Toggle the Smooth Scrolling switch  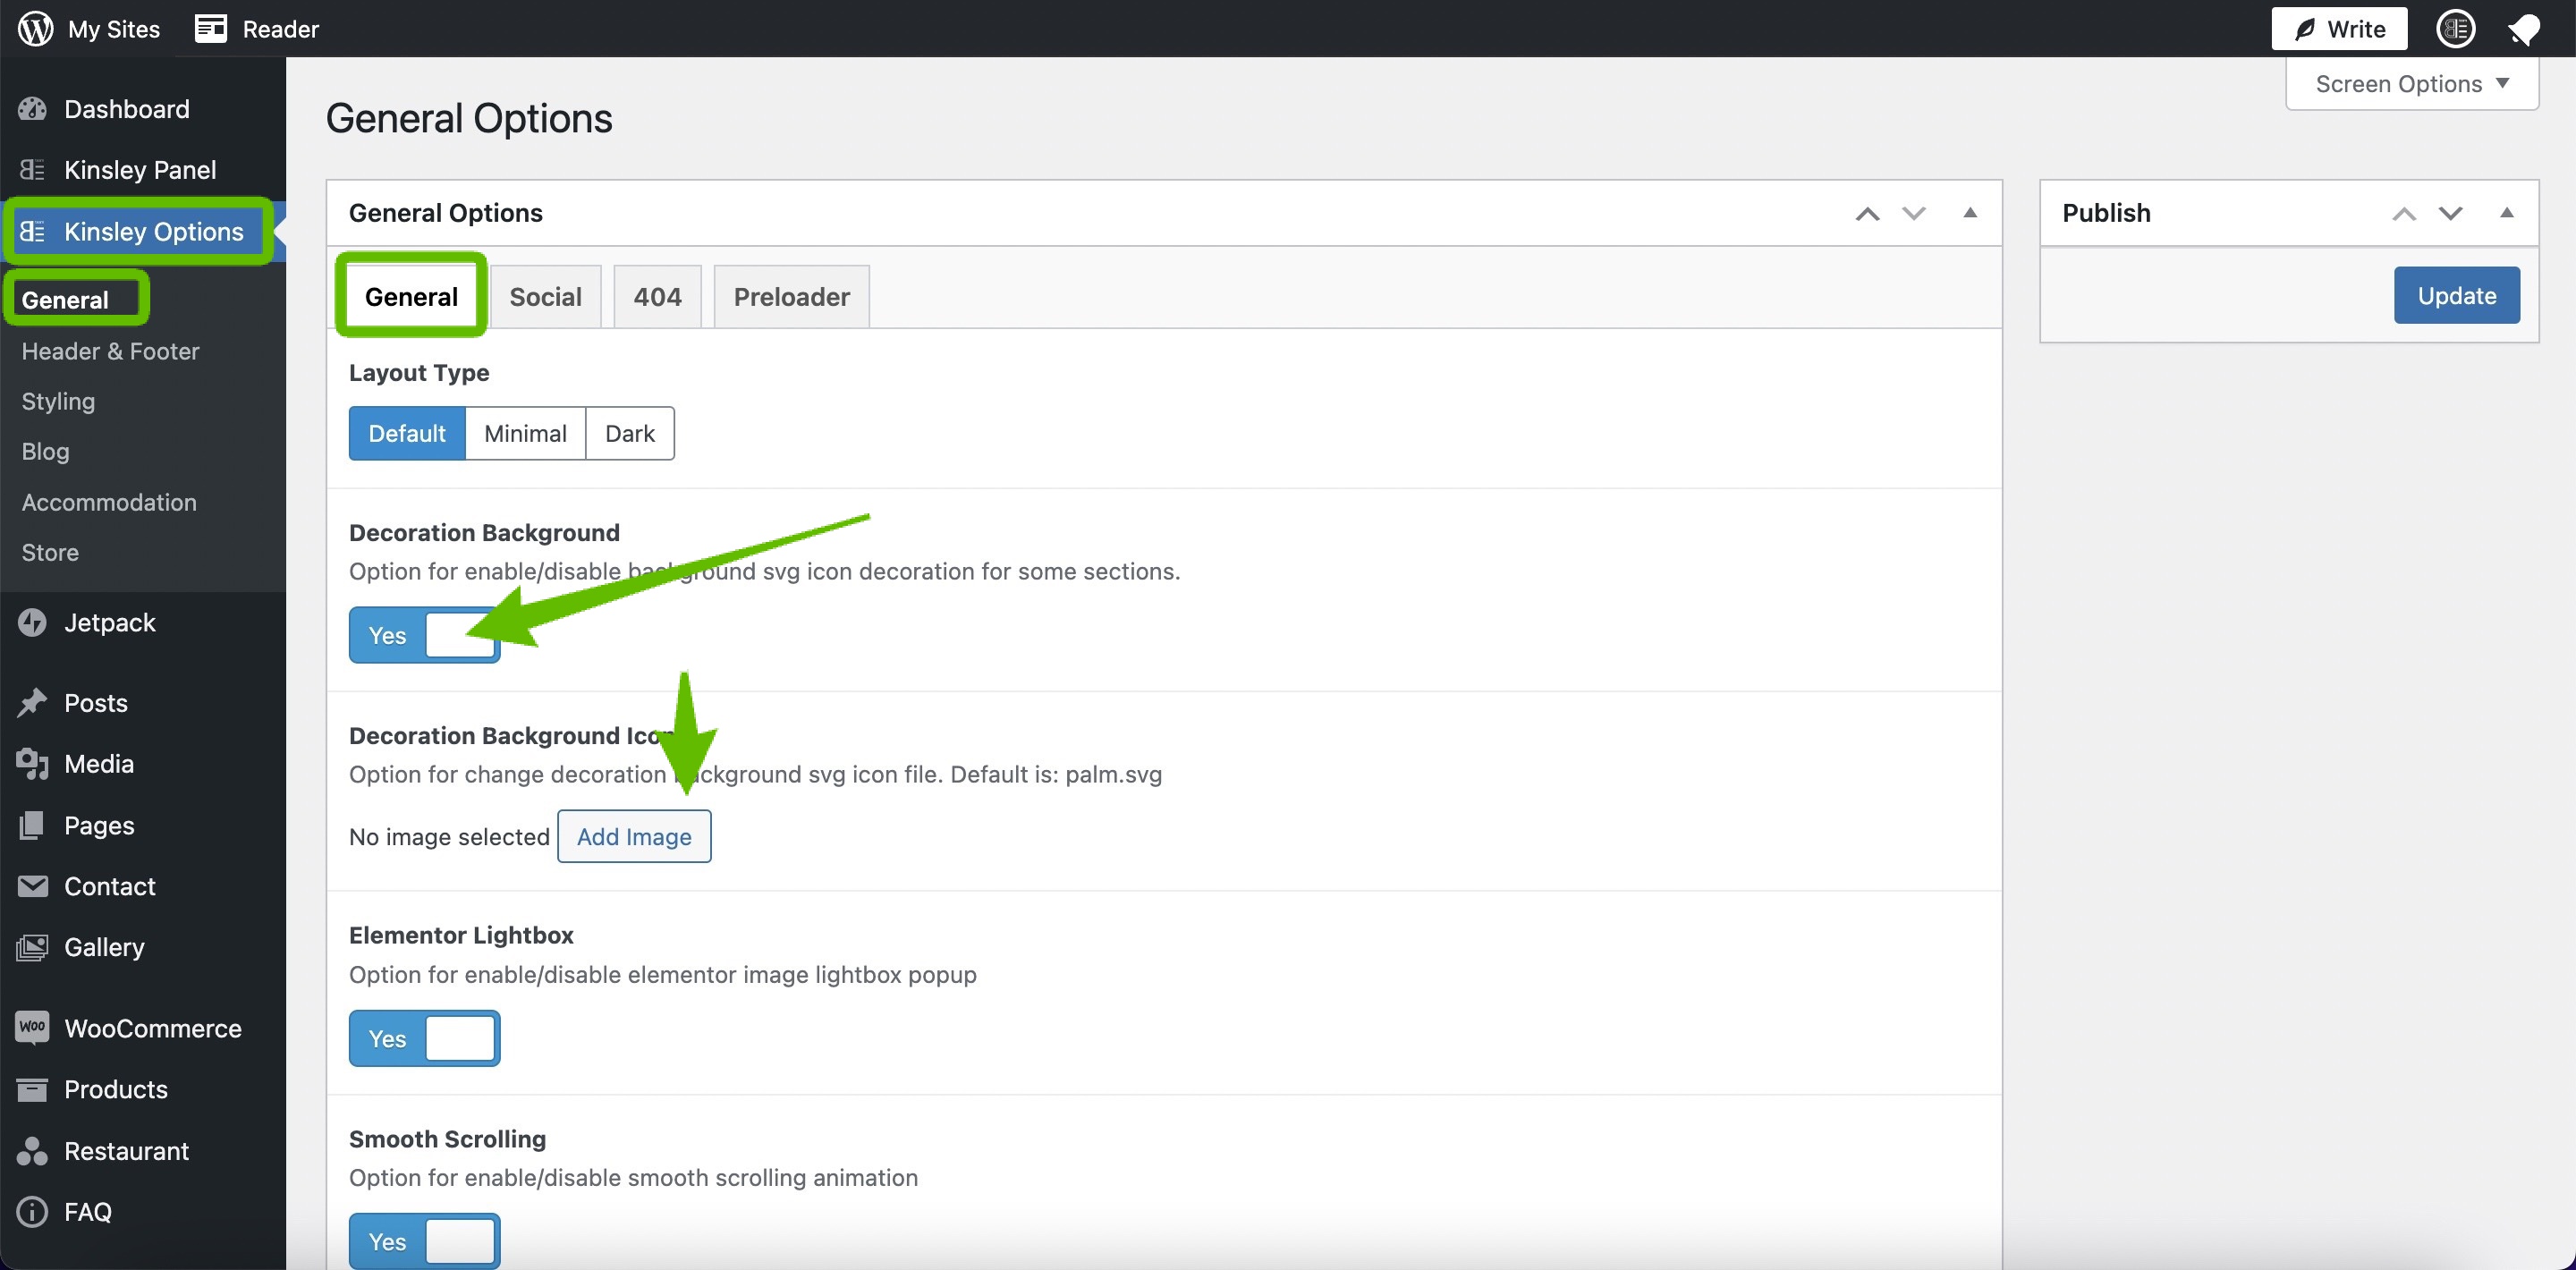click(424, 1241)
